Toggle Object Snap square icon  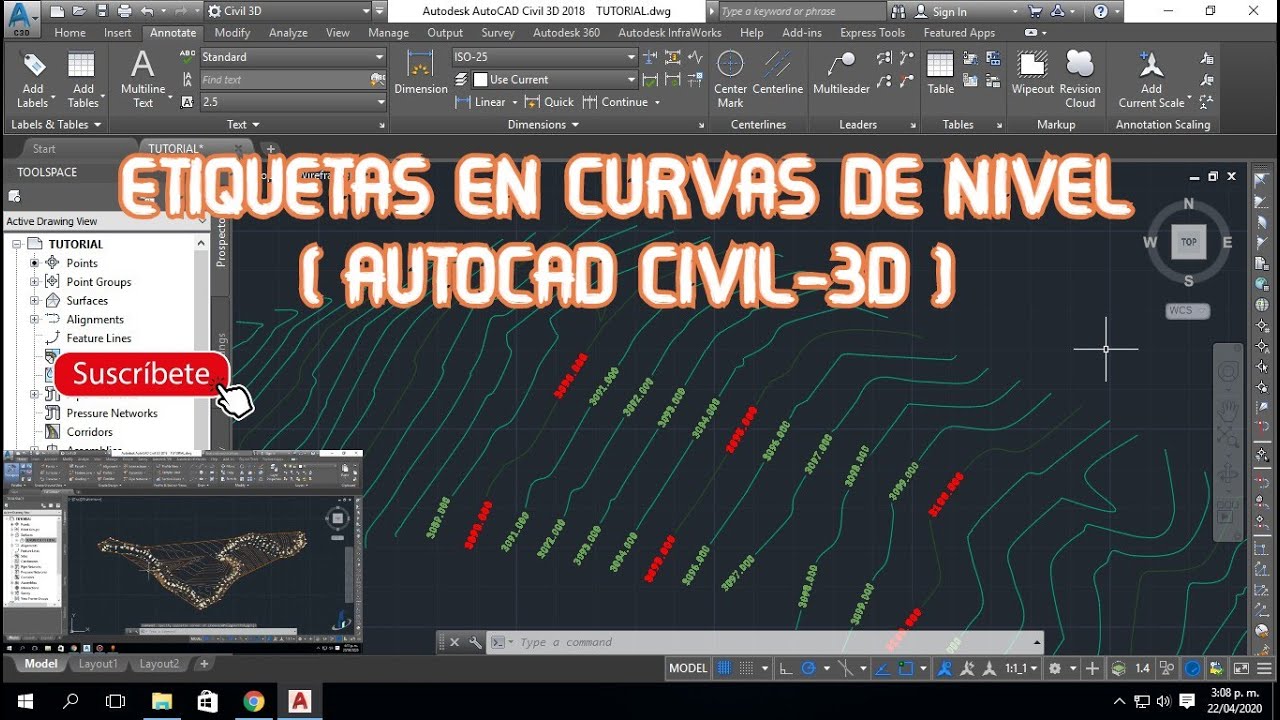906,668
